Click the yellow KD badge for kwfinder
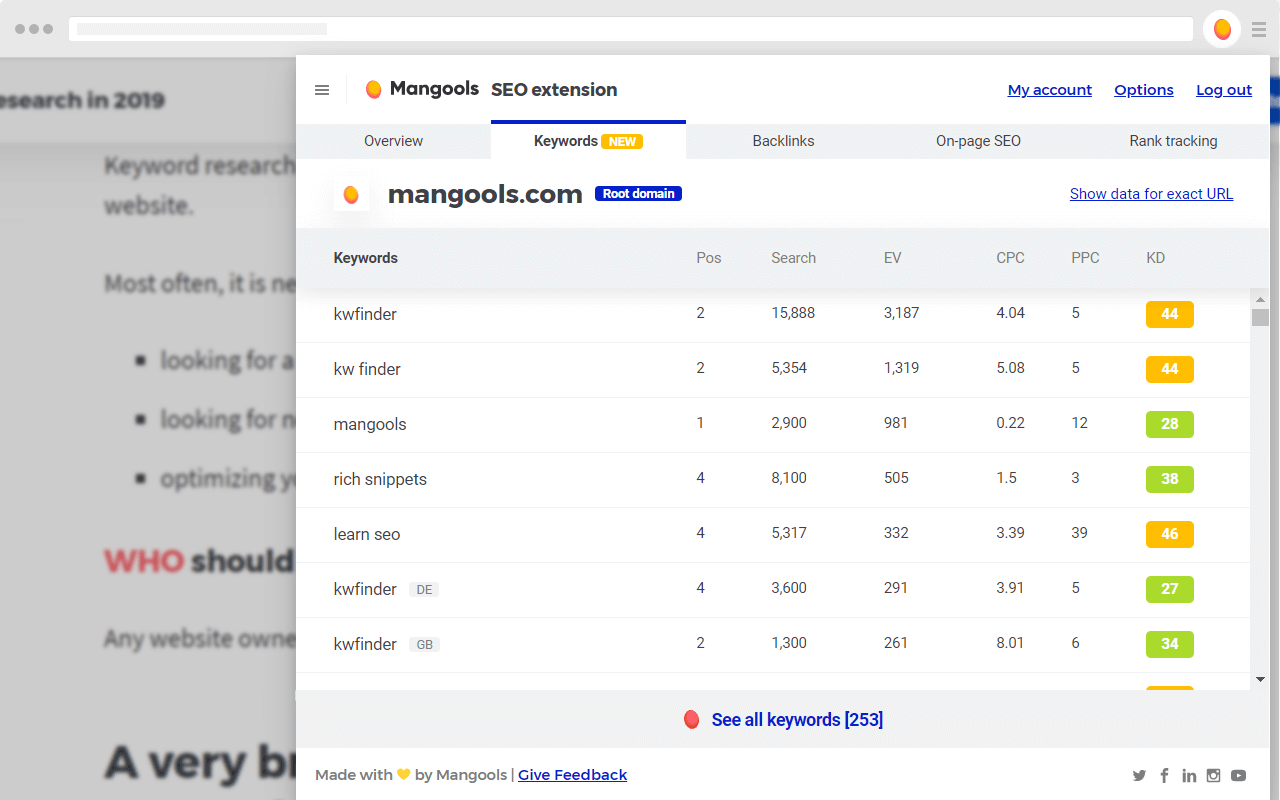Viewport: 1280px width, 800px height. click(1169, 314)
